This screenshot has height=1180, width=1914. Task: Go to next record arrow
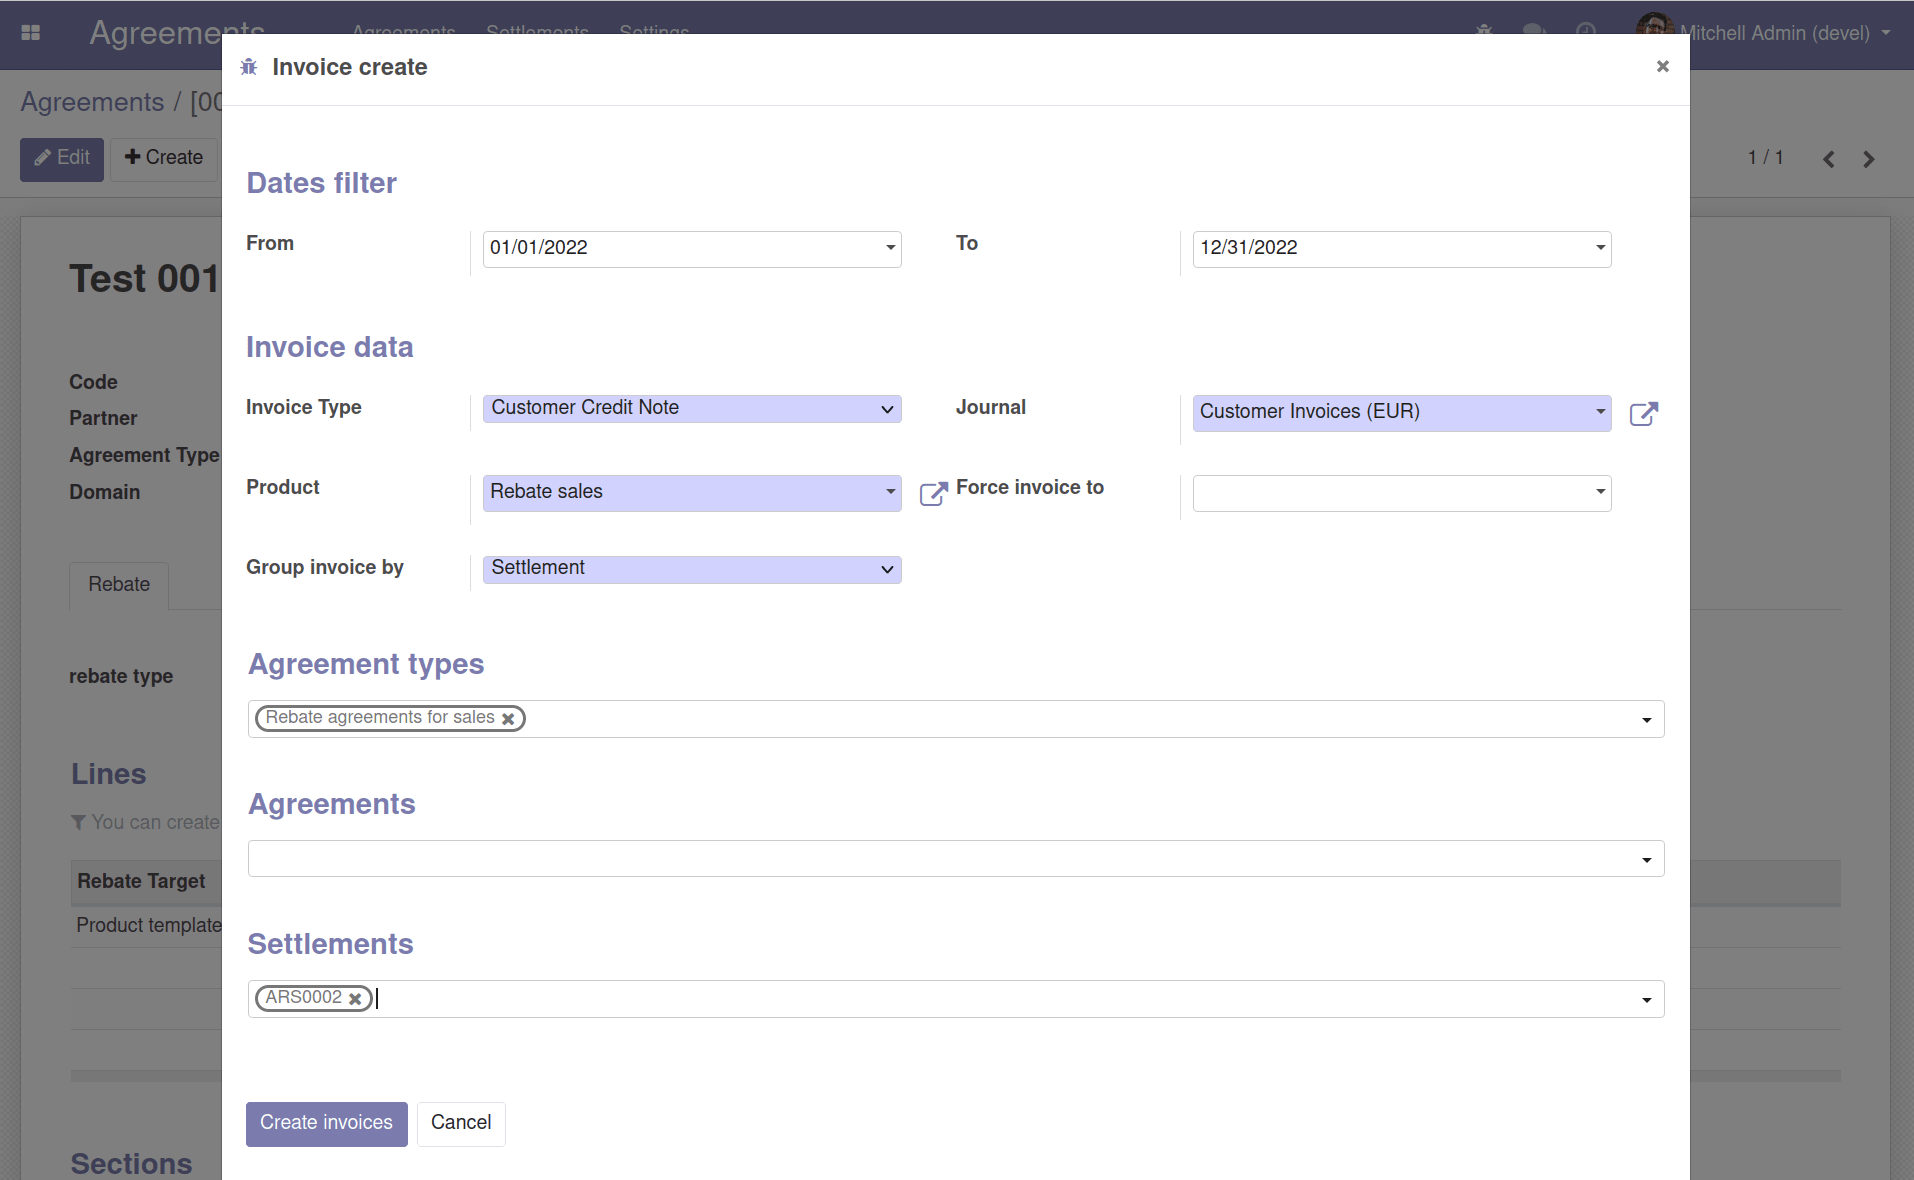pyautogui.click(x=1868, y=159)
